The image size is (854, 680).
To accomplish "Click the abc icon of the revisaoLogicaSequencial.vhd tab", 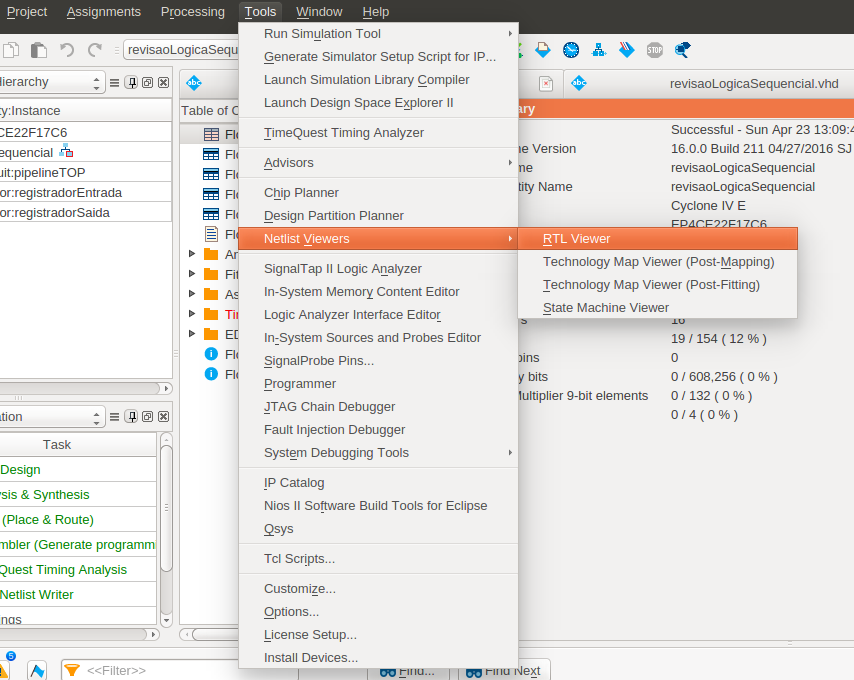I will pyautogui.click(x=579, y=83).
